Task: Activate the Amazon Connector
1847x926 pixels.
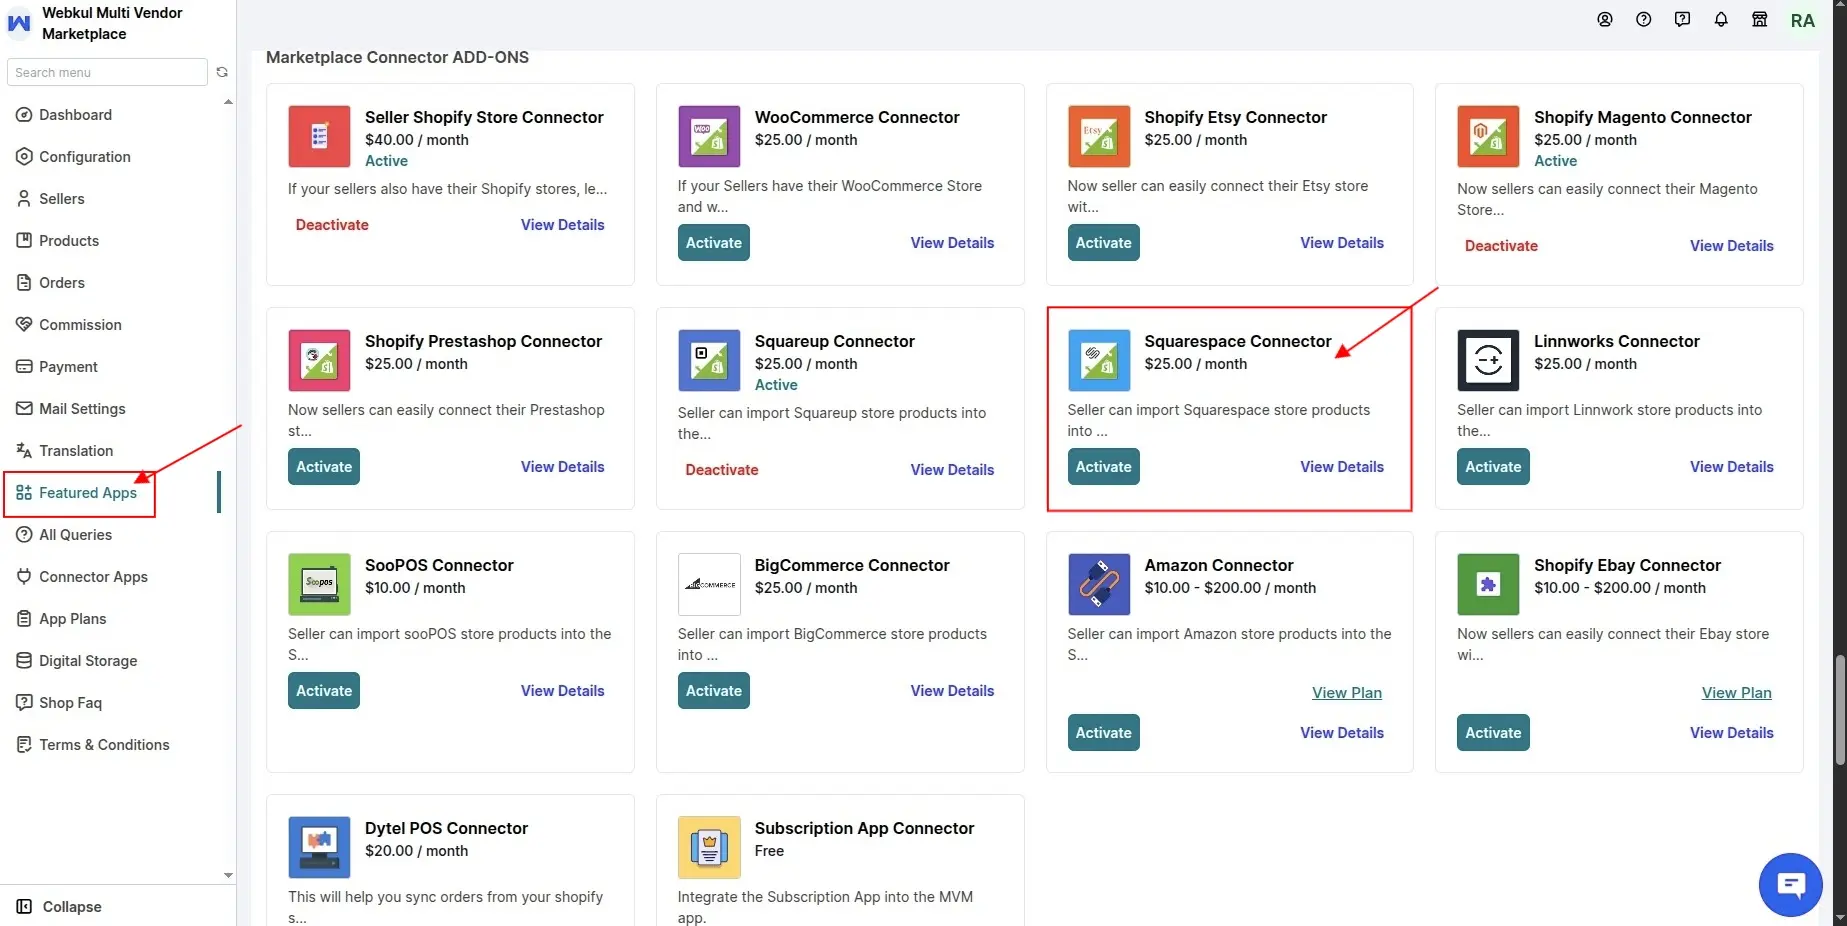Action: (x=1103, y=733)
